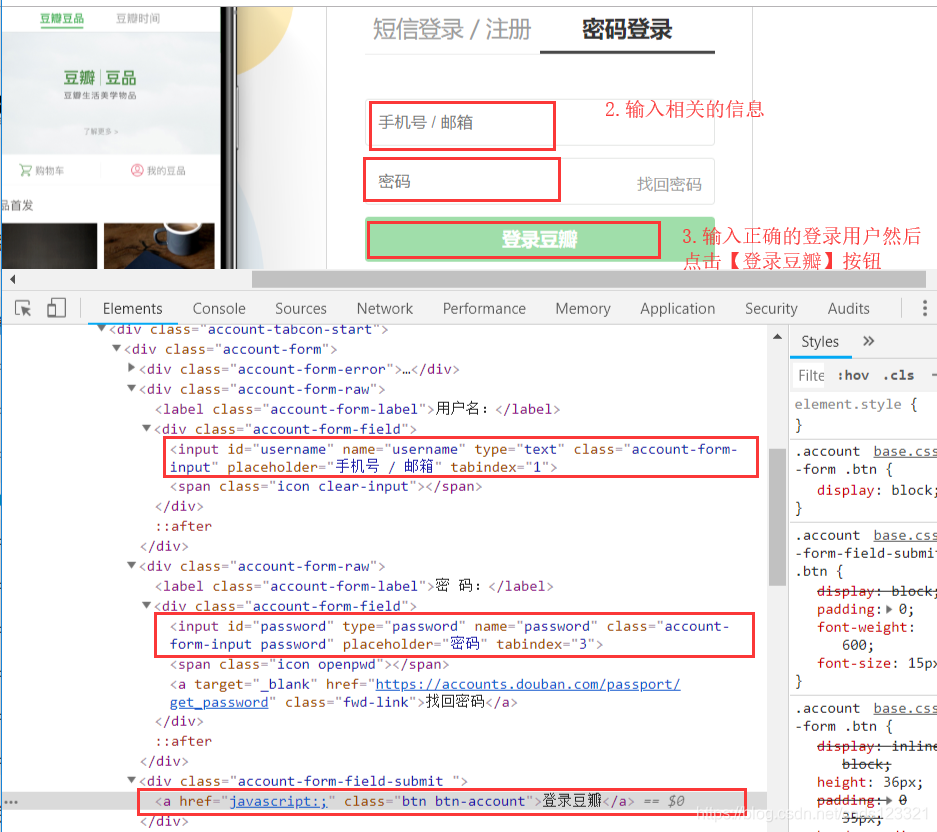Switch to 短信登录 / 注册 tab
The width and height of the screenshot is (937, 832).
(452, 29)
